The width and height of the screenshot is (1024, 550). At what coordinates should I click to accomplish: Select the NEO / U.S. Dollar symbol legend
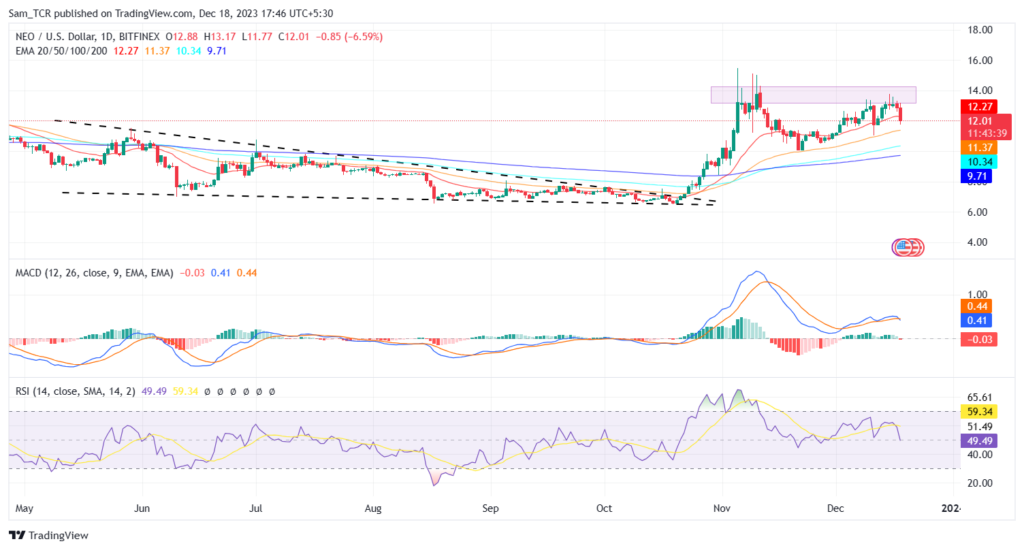pos(87,37)
